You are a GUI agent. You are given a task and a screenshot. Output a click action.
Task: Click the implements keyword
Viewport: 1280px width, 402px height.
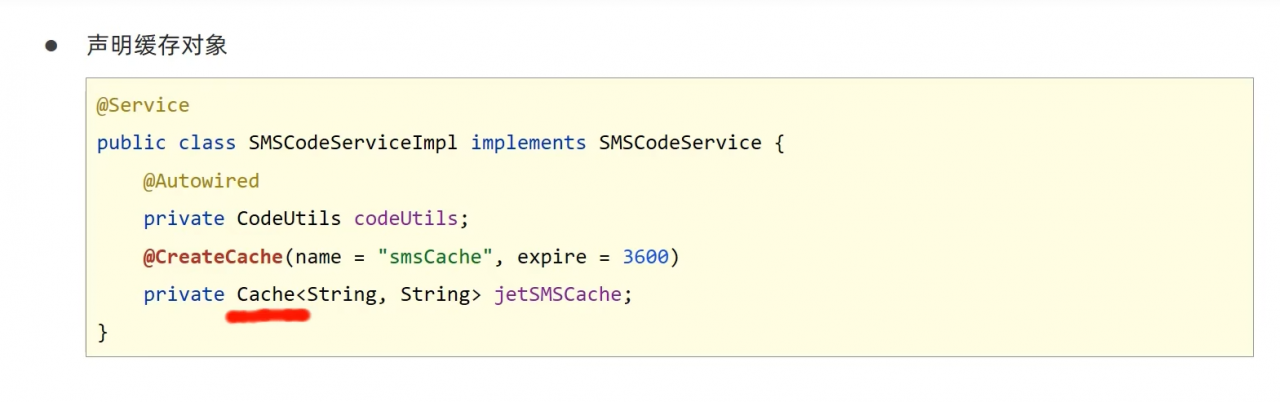[528, 143]
